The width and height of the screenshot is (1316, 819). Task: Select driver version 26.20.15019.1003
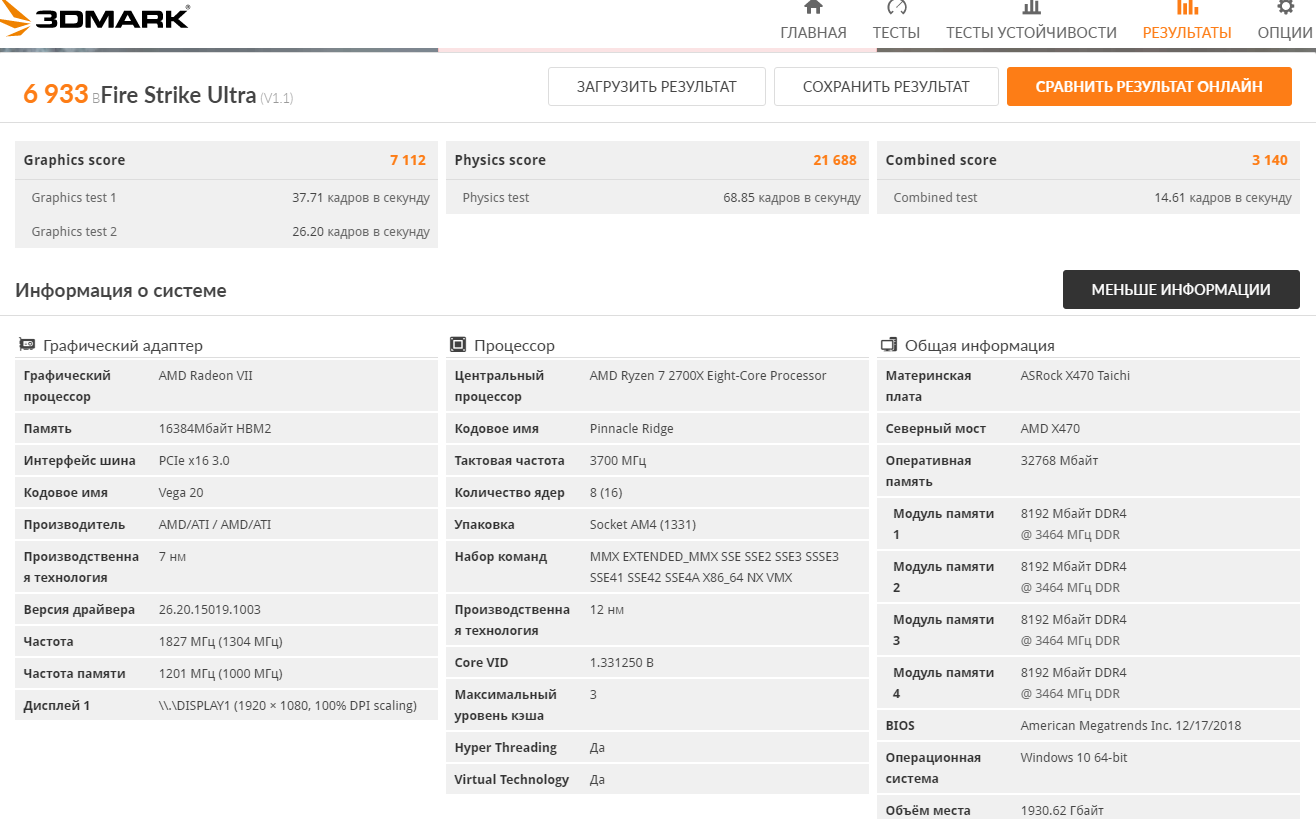210,610
